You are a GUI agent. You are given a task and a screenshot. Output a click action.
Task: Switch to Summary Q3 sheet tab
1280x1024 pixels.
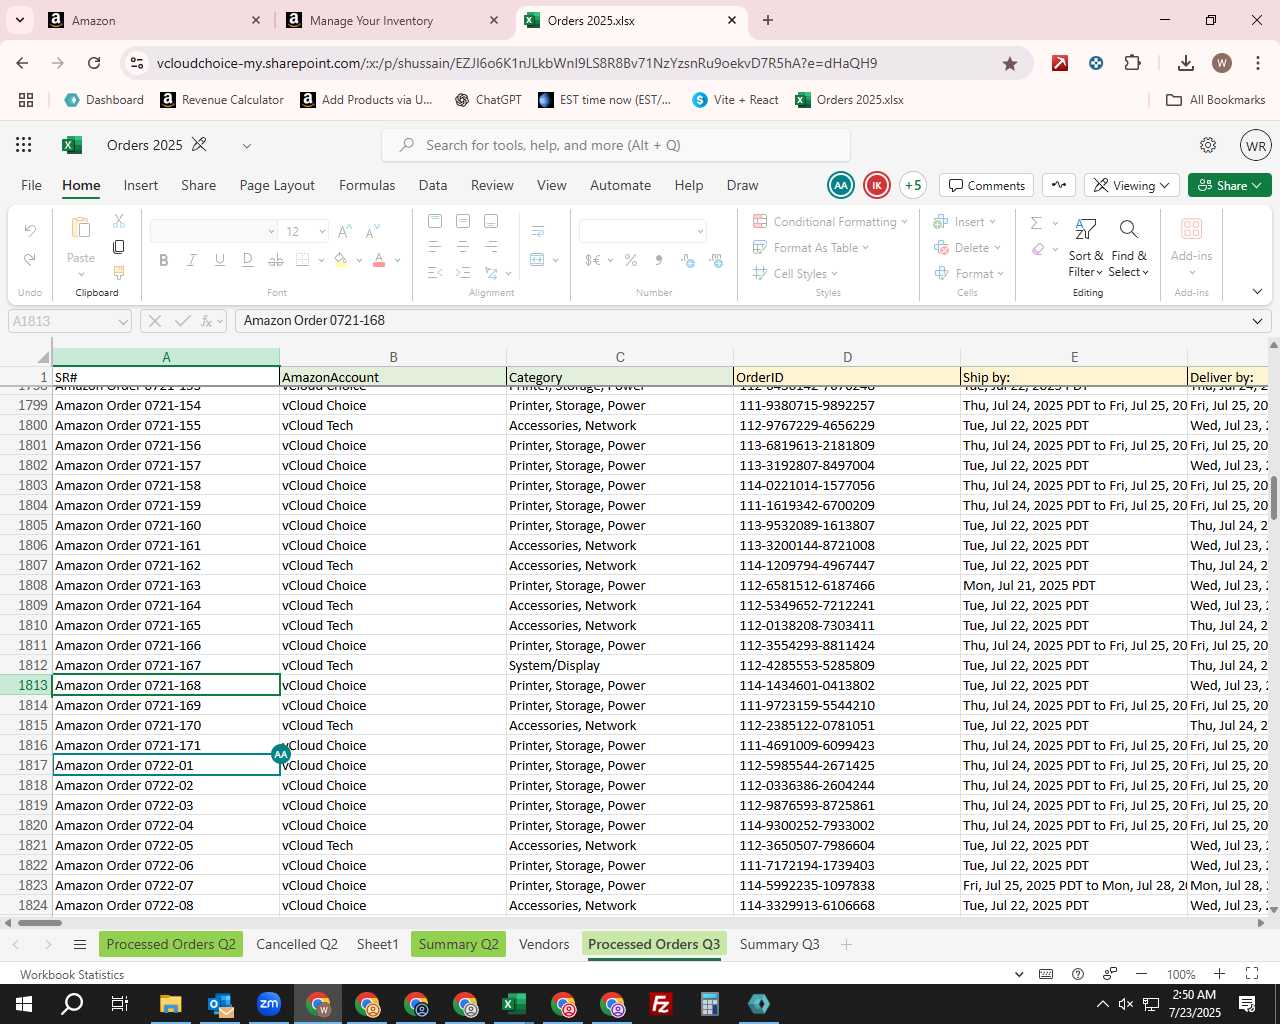pos(780,944)
